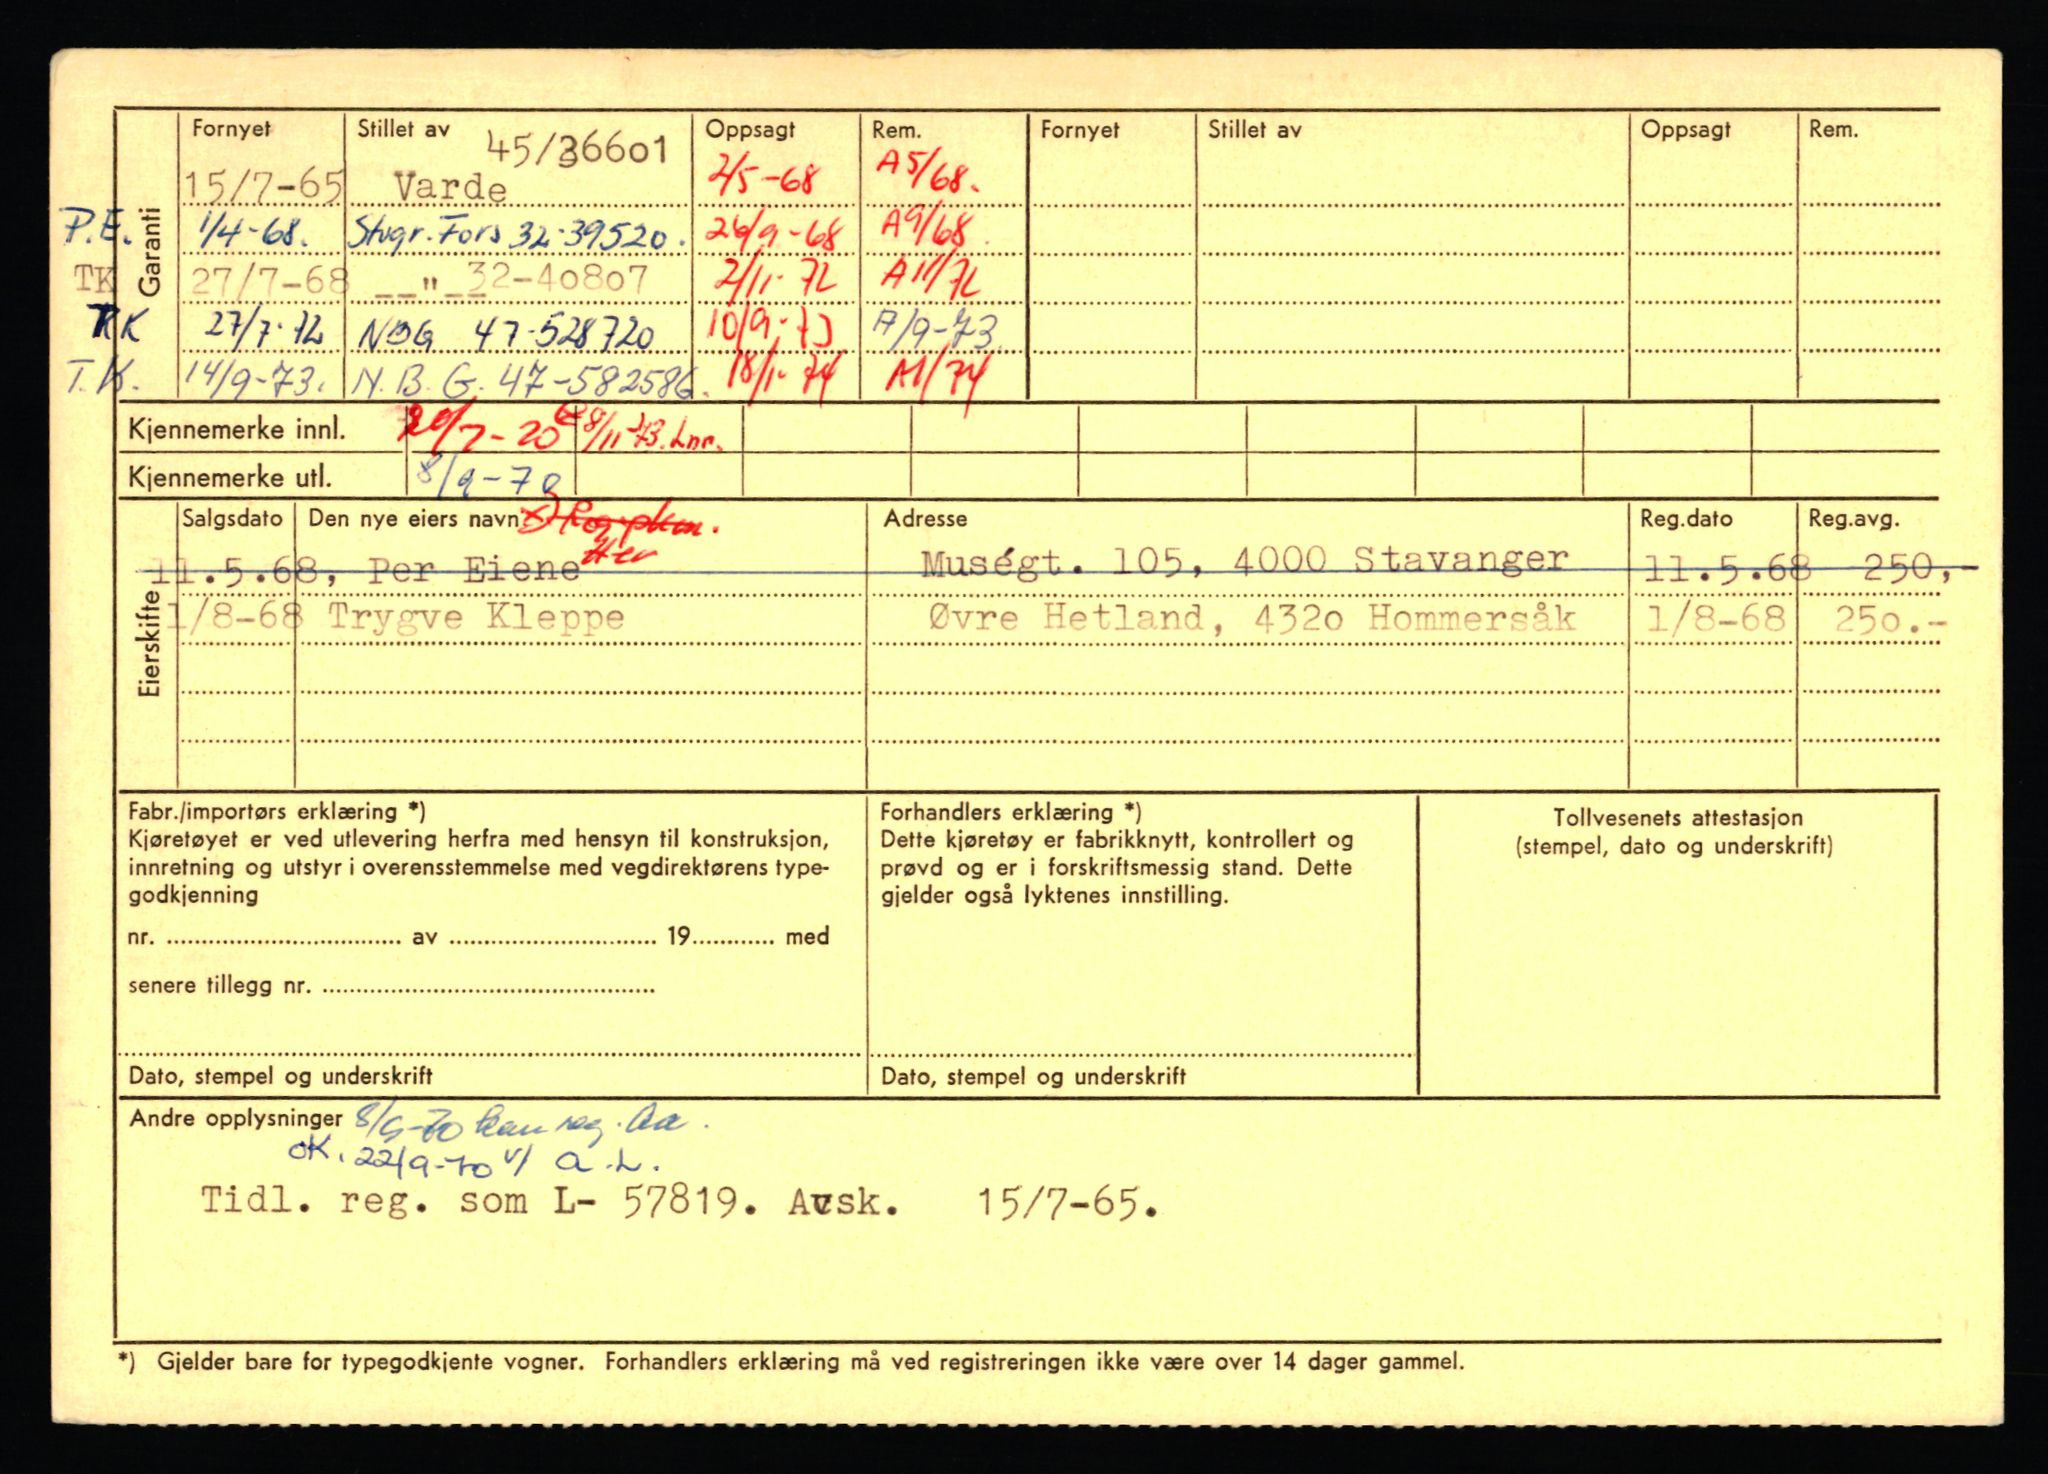Click the handwritten date '8/9-70' by Kjennemerke utl.

[488, 476]
